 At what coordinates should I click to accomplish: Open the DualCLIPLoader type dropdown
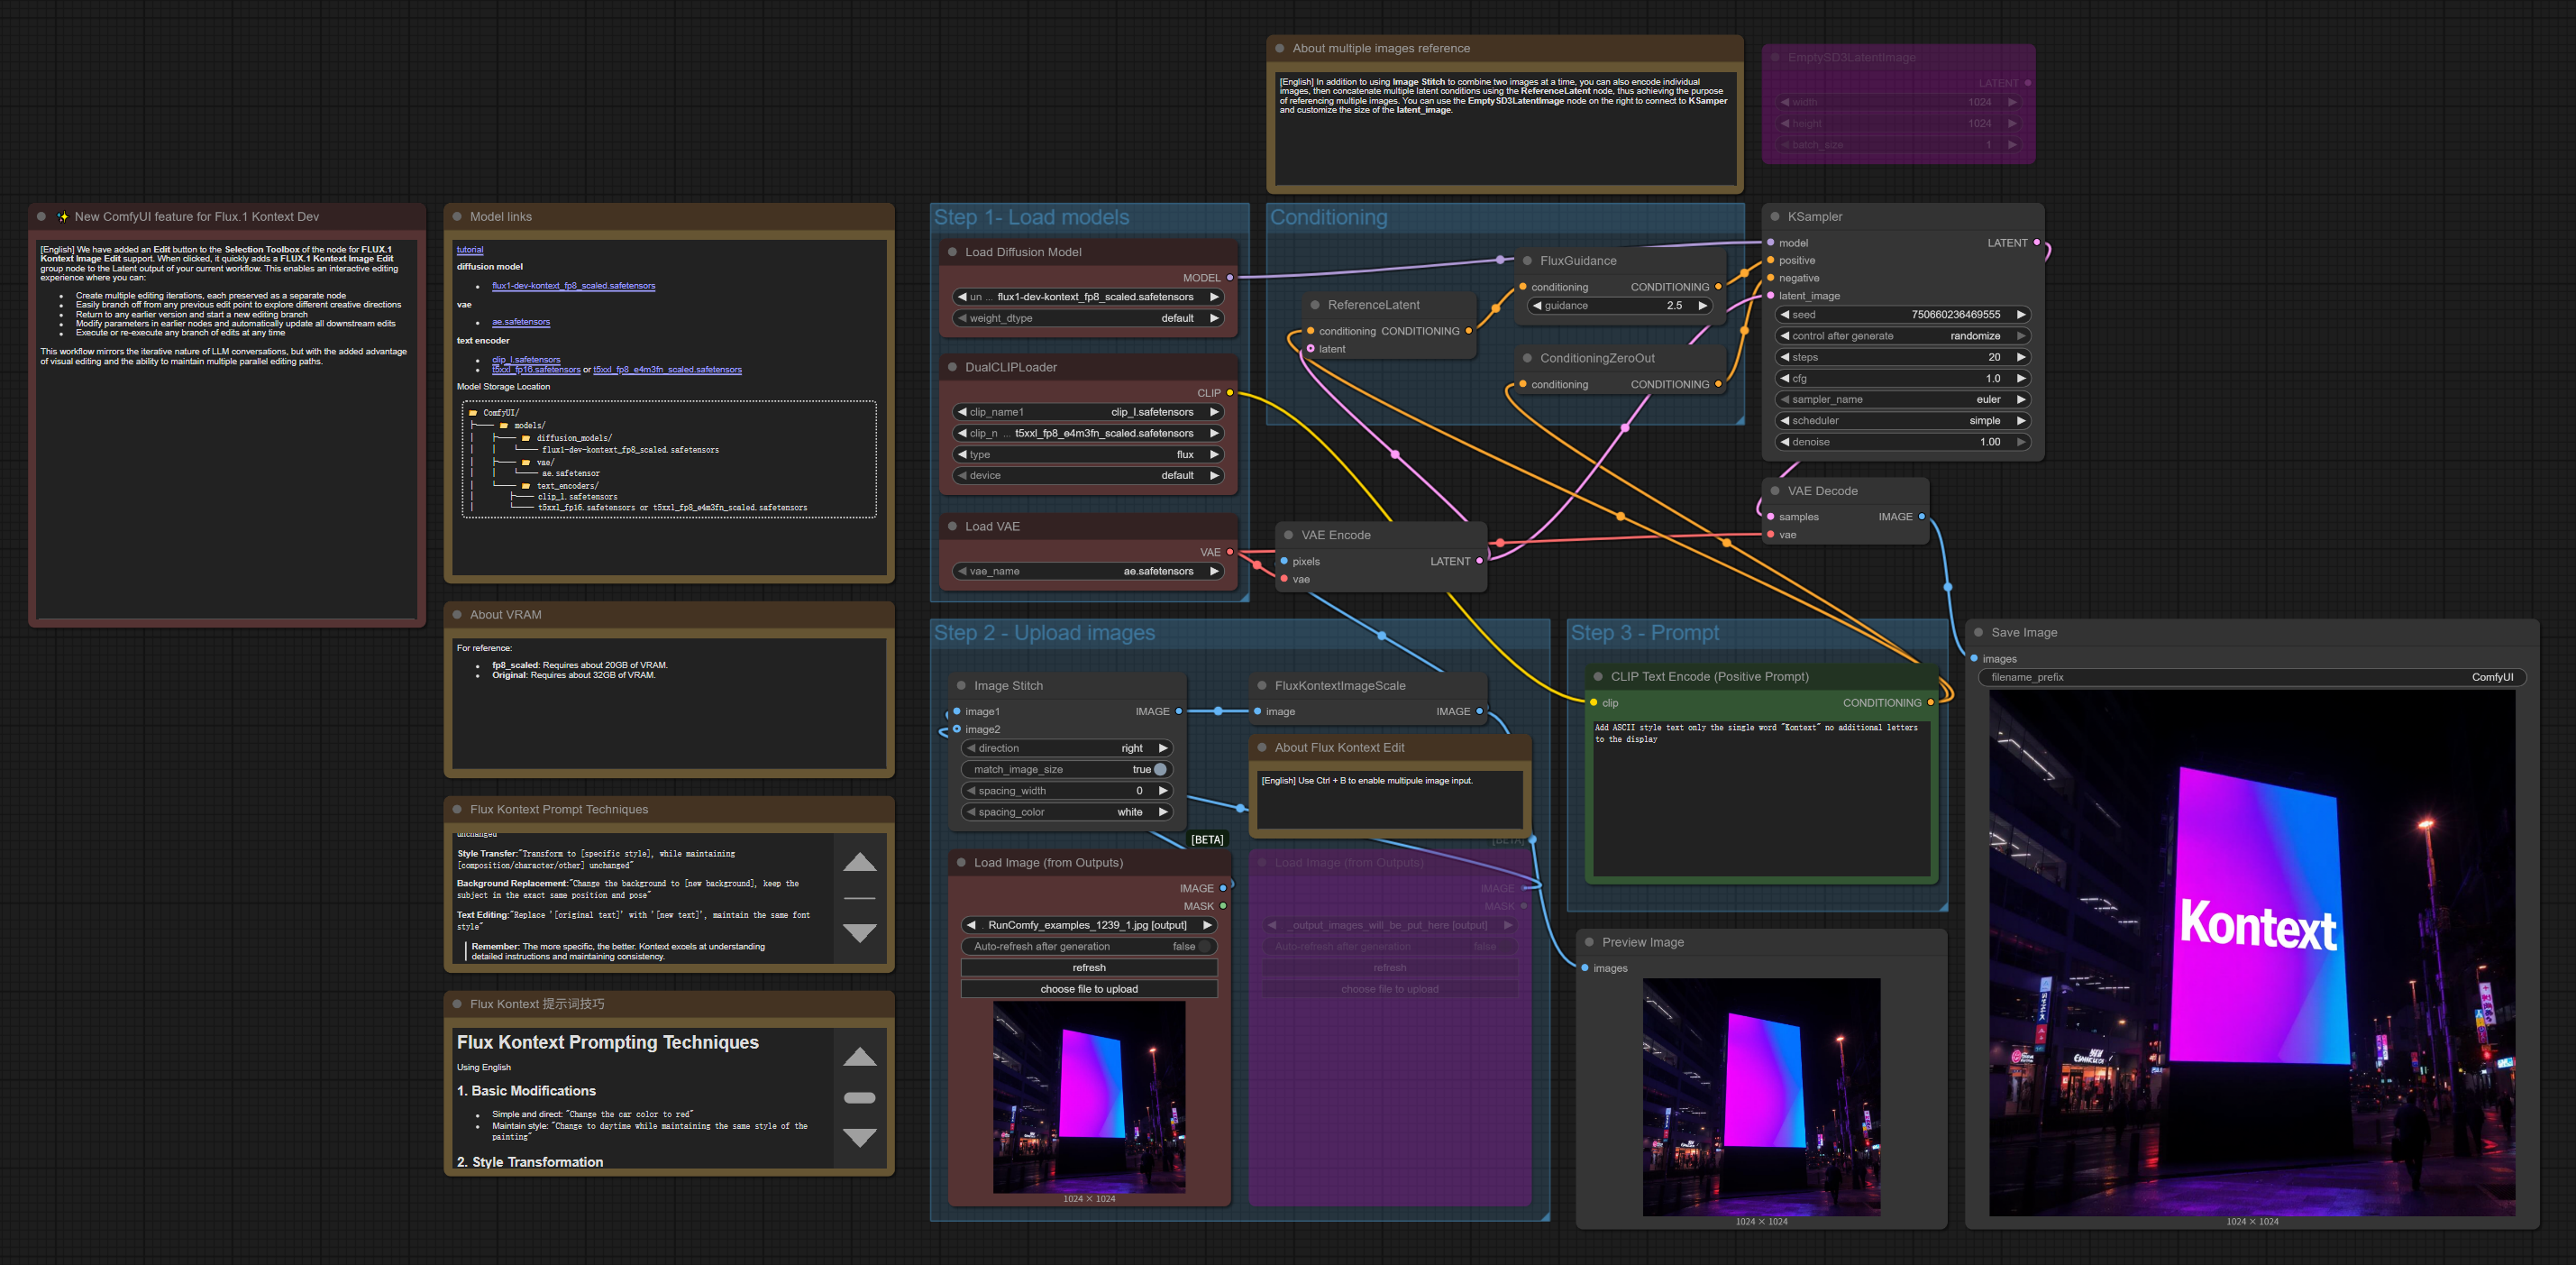[x=1088, y=455]
